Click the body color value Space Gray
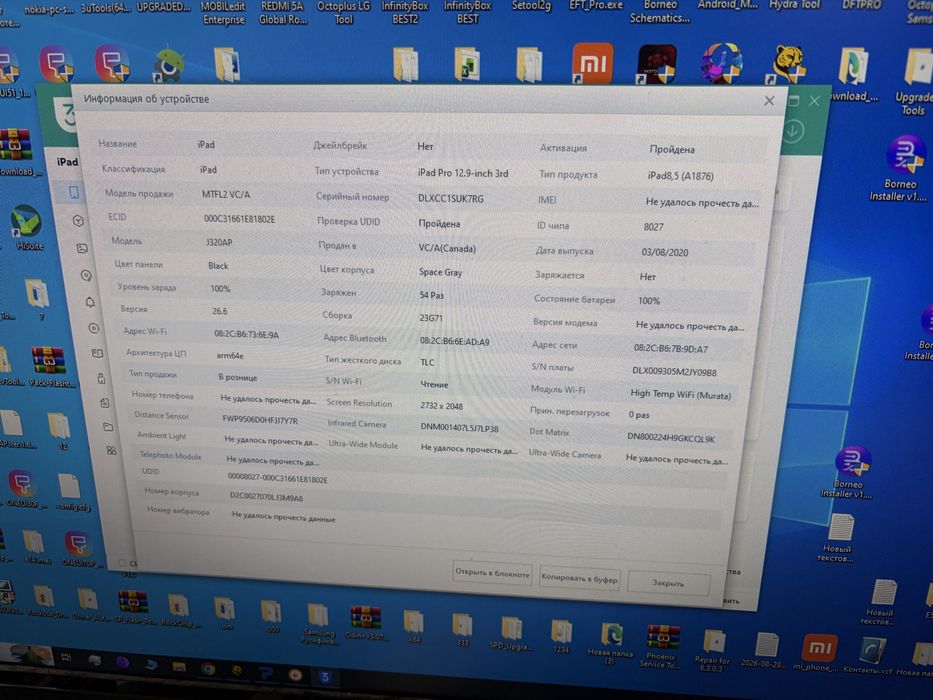 440,272
